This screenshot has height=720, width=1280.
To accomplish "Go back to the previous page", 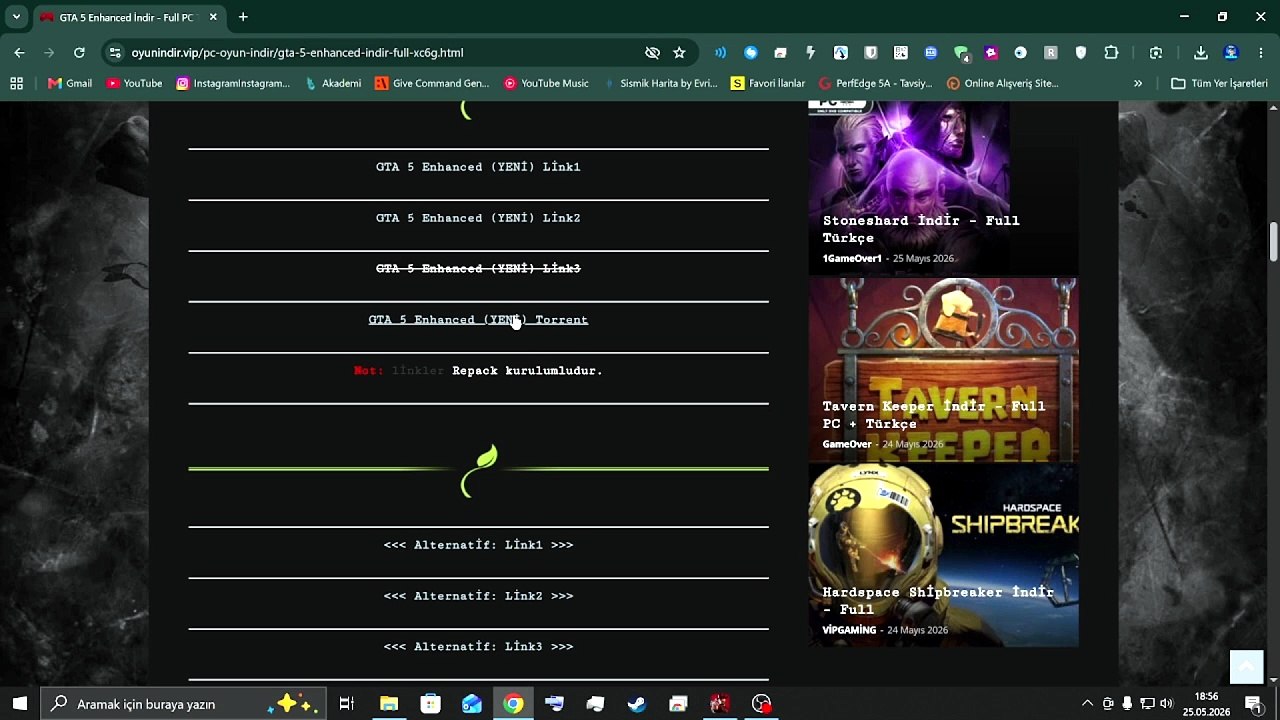I will click(19, 53).
